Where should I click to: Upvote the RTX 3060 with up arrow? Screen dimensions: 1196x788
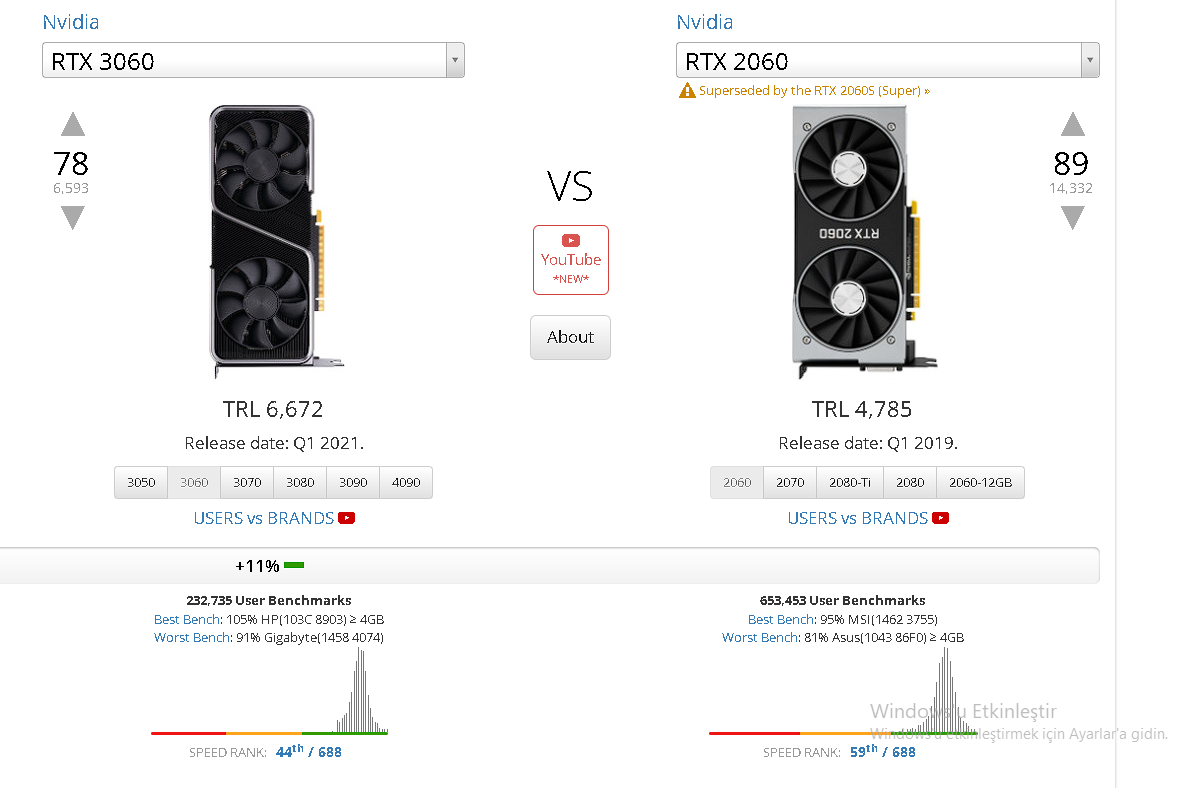coord(73,125)
